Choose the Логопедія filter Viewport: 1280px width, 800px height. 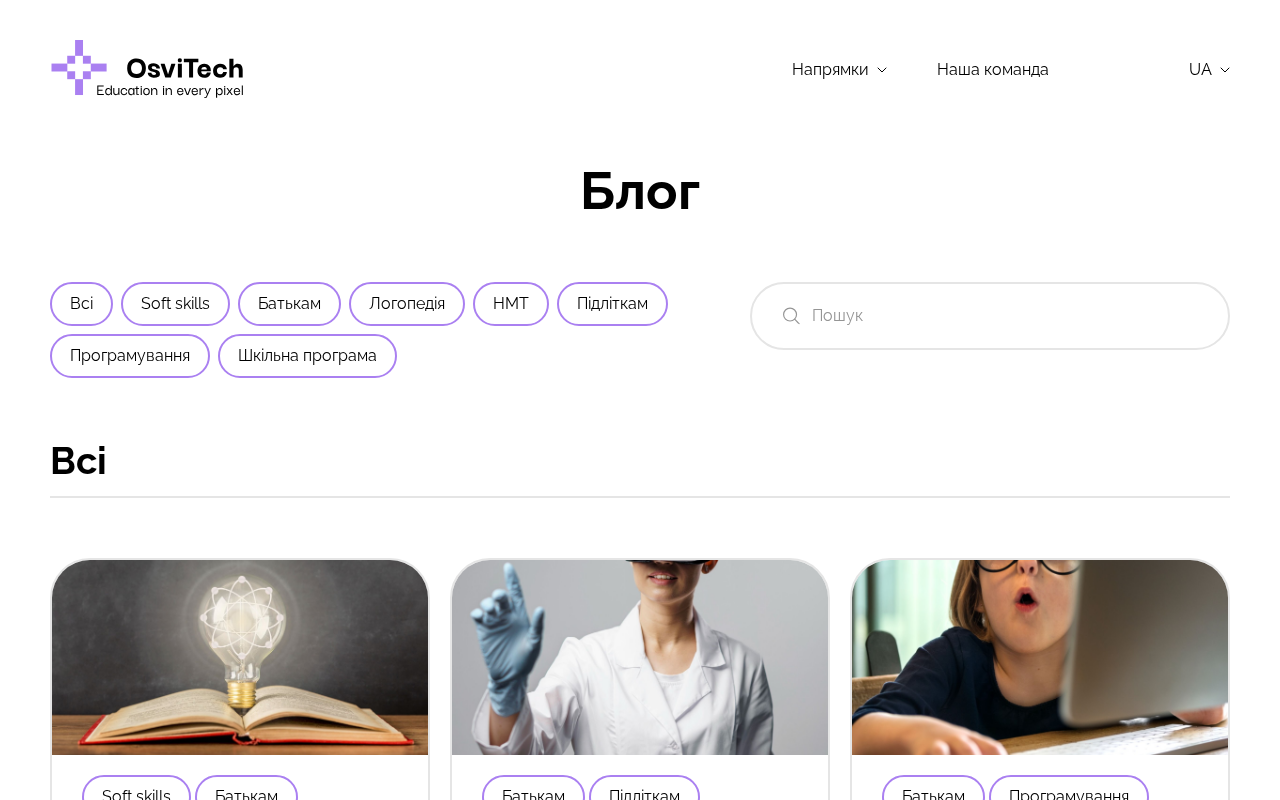(407, 304)
